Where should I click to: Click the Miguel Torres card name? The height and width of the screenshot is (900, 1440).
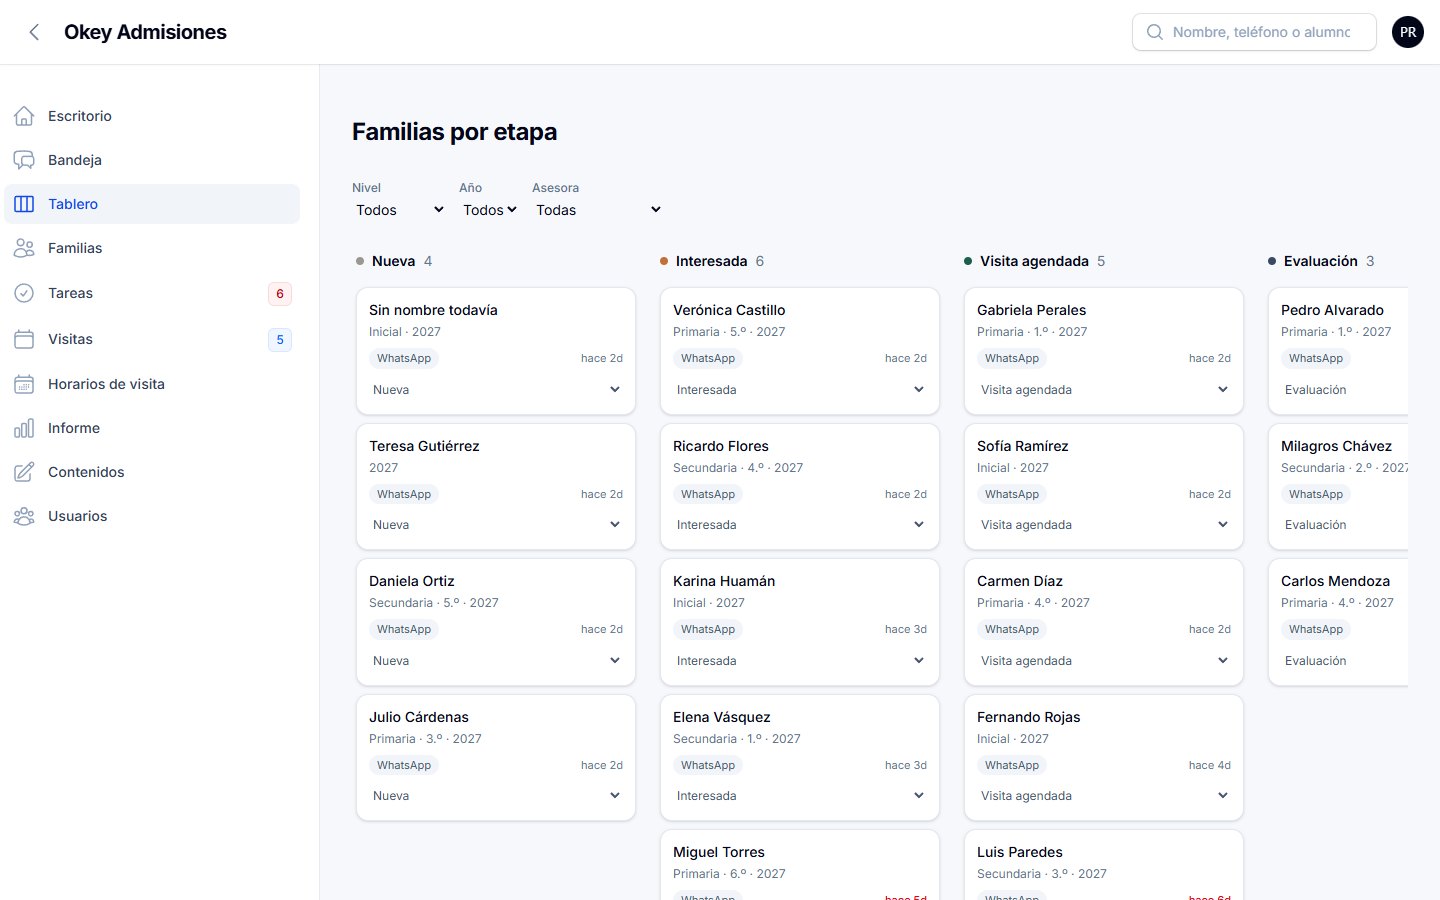tap(719, 852)
